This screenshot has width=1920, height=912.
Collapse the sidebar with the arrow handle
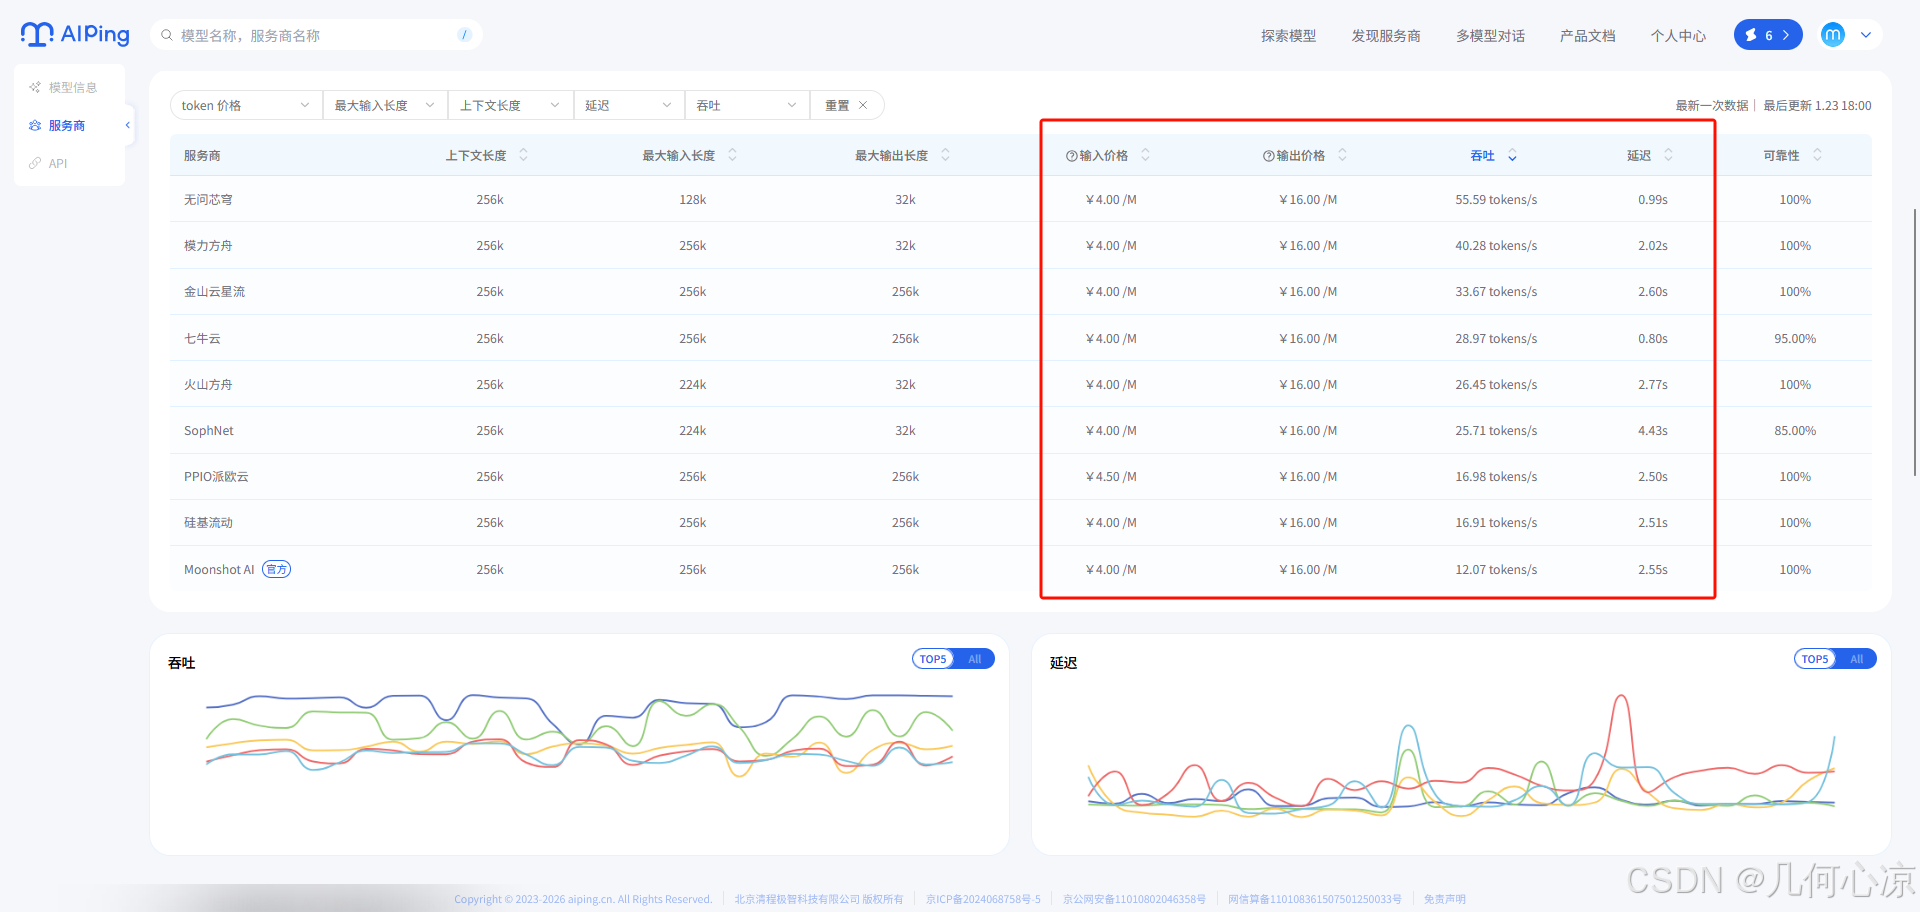click(x=127, y=125)
